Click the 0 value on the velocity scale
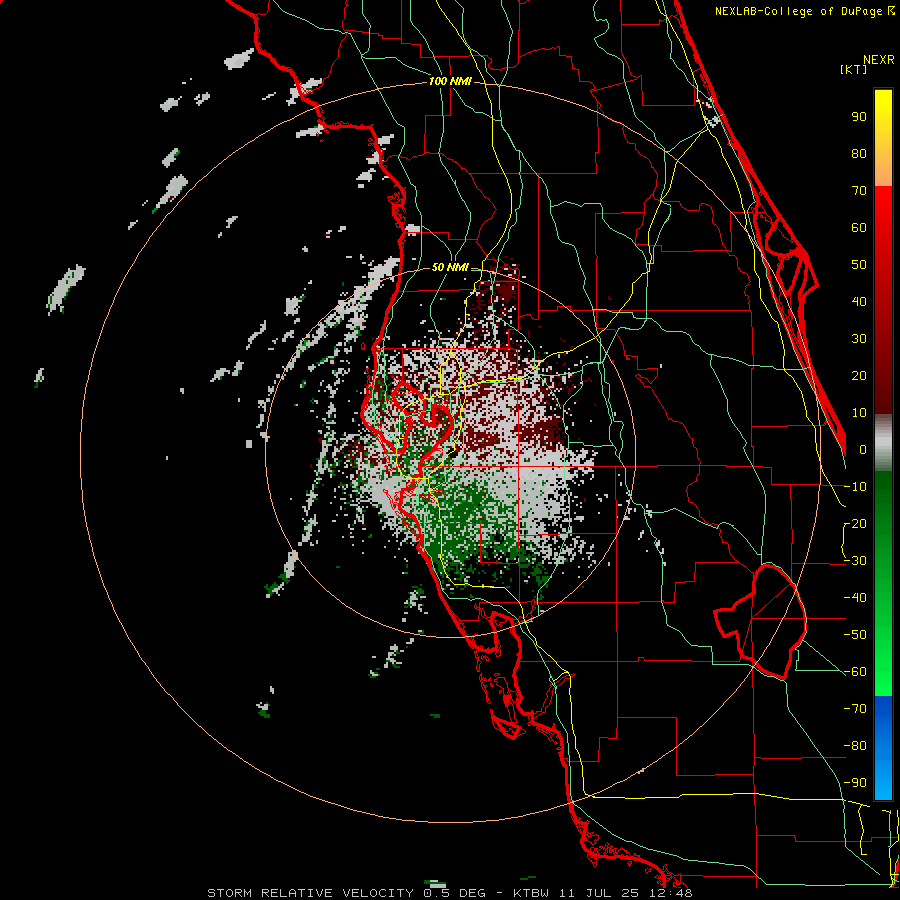 [863, 450]
